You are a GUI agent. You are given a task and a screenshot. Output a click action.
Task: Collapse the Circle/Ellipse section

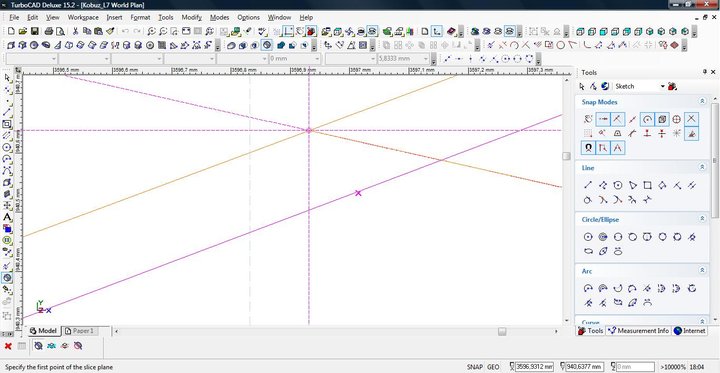pos(702,219)
